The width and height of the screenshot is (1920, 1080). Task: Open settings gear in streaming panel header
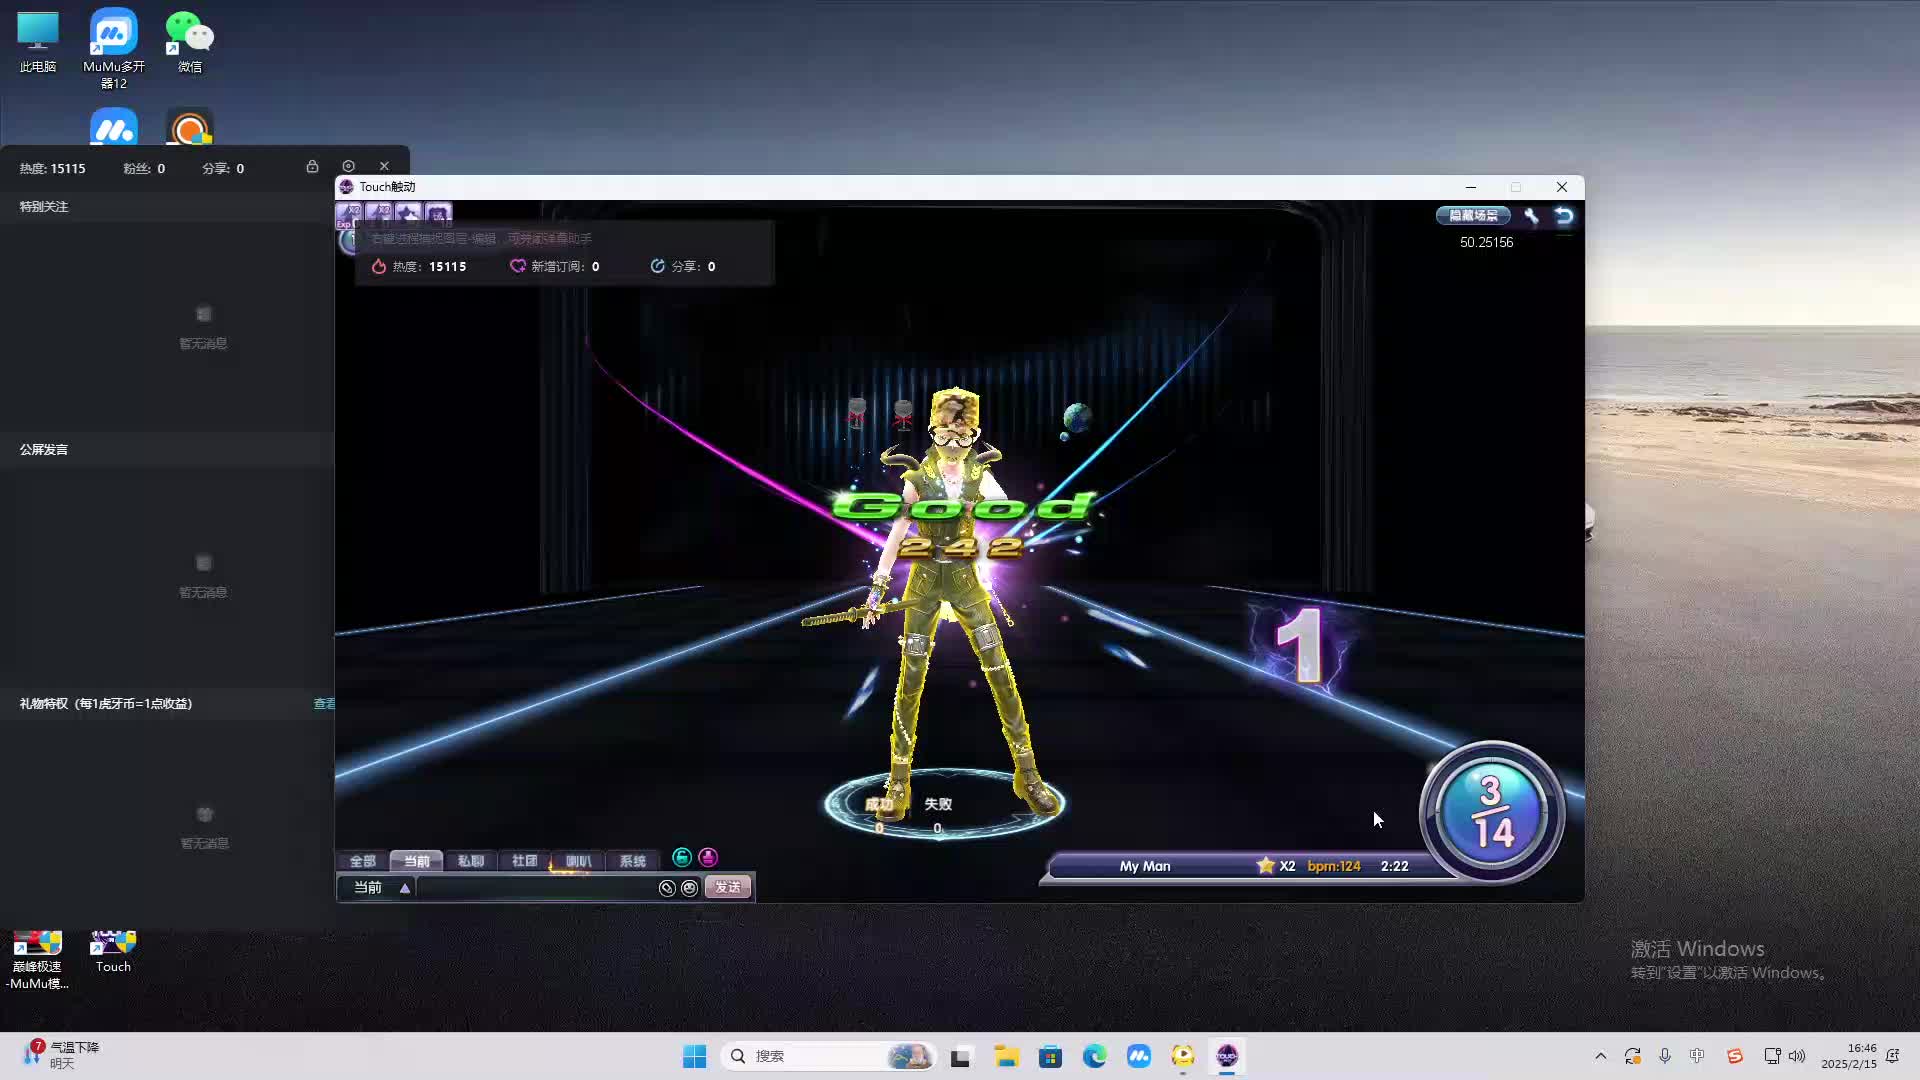(x=348, y=166)
